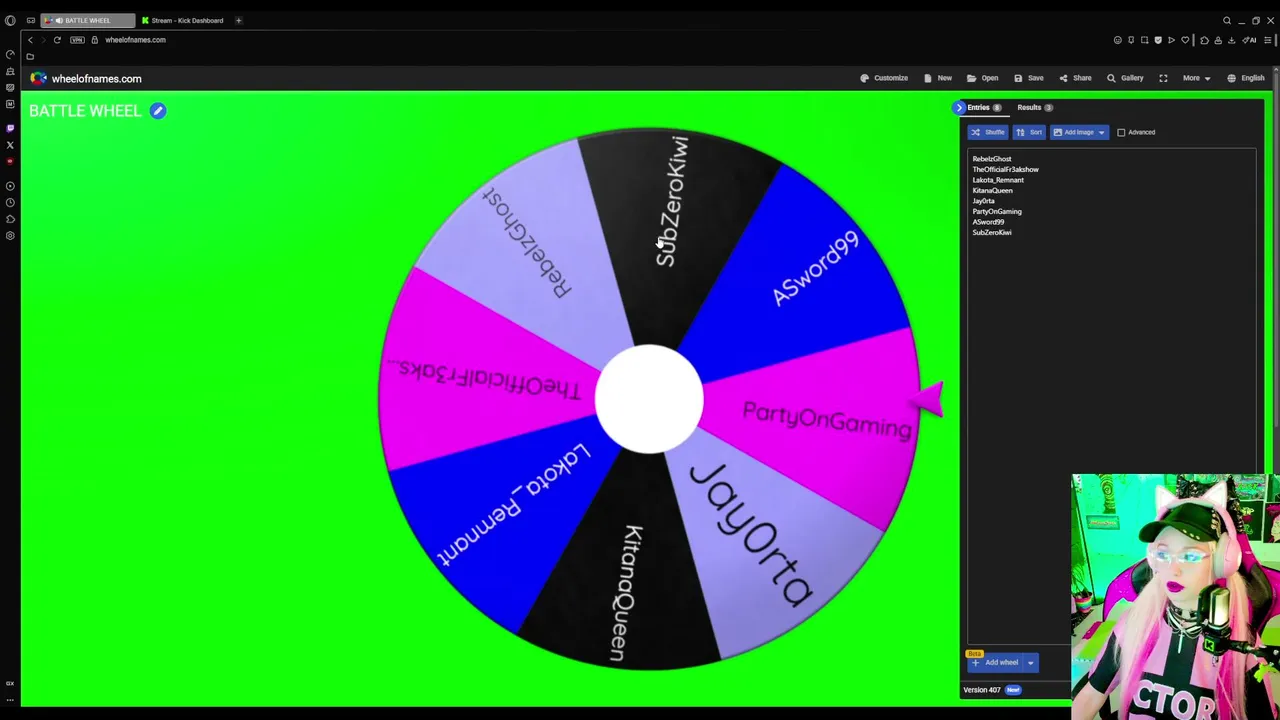Select the KitanaQueen entry line
This screenshot has height=720, width=1280.
992,190
